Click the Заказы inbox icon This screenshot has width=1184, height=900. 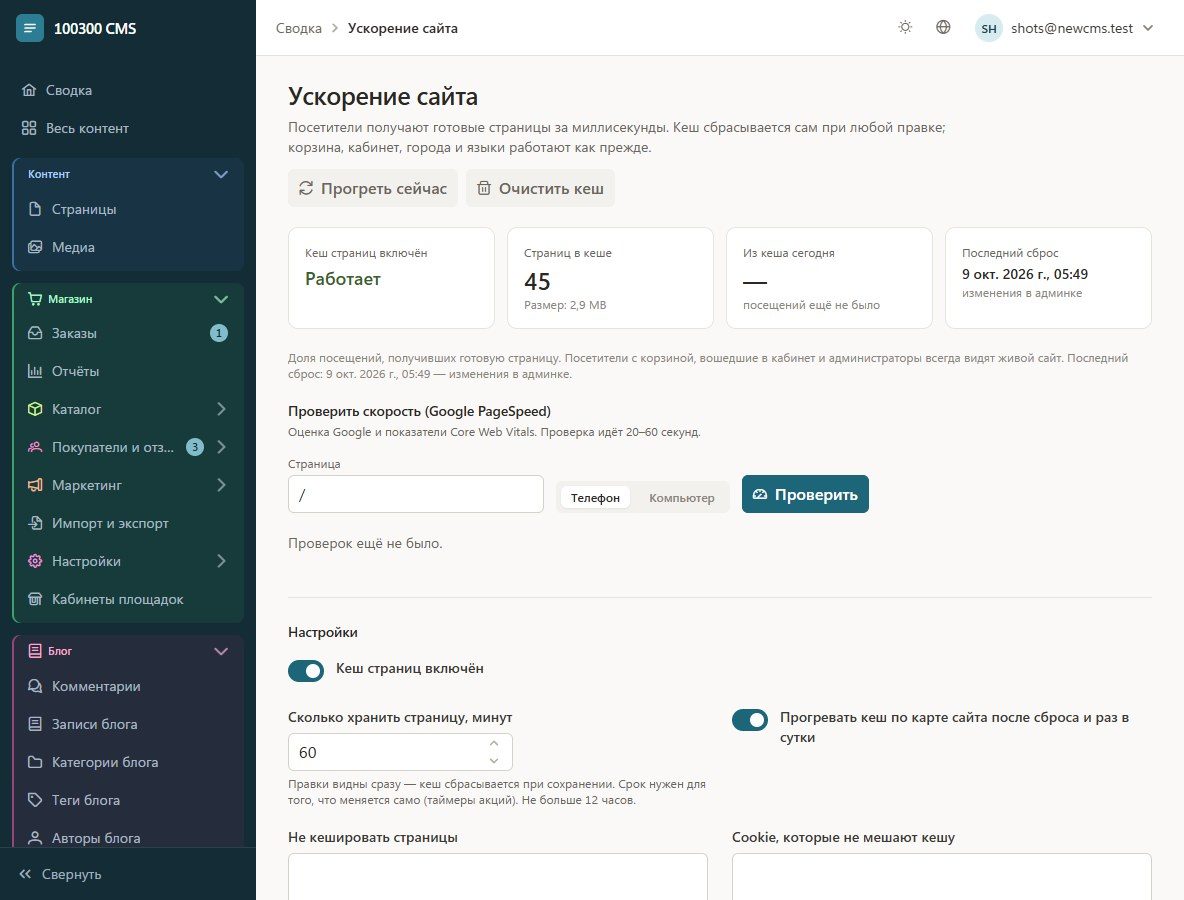(x=35, y=333)
